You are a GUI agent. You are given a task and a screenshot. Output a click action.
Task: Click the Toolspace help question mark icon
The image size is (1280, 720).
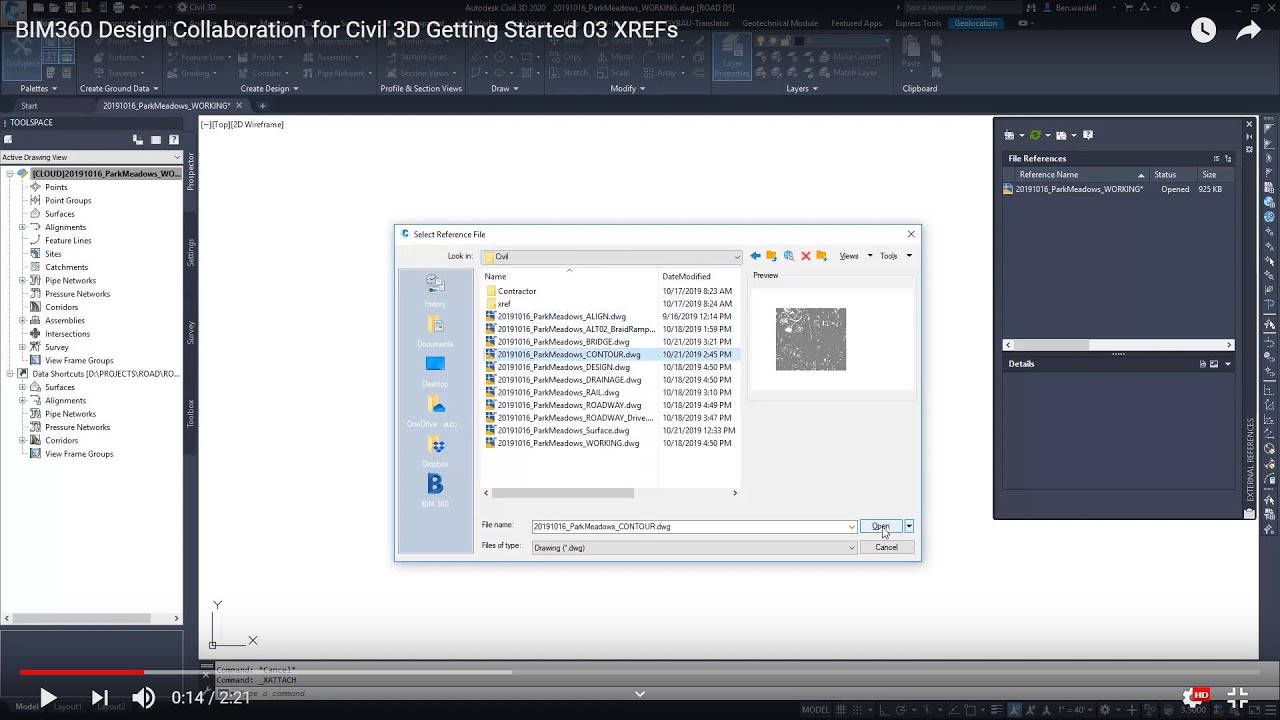(174, 140)
